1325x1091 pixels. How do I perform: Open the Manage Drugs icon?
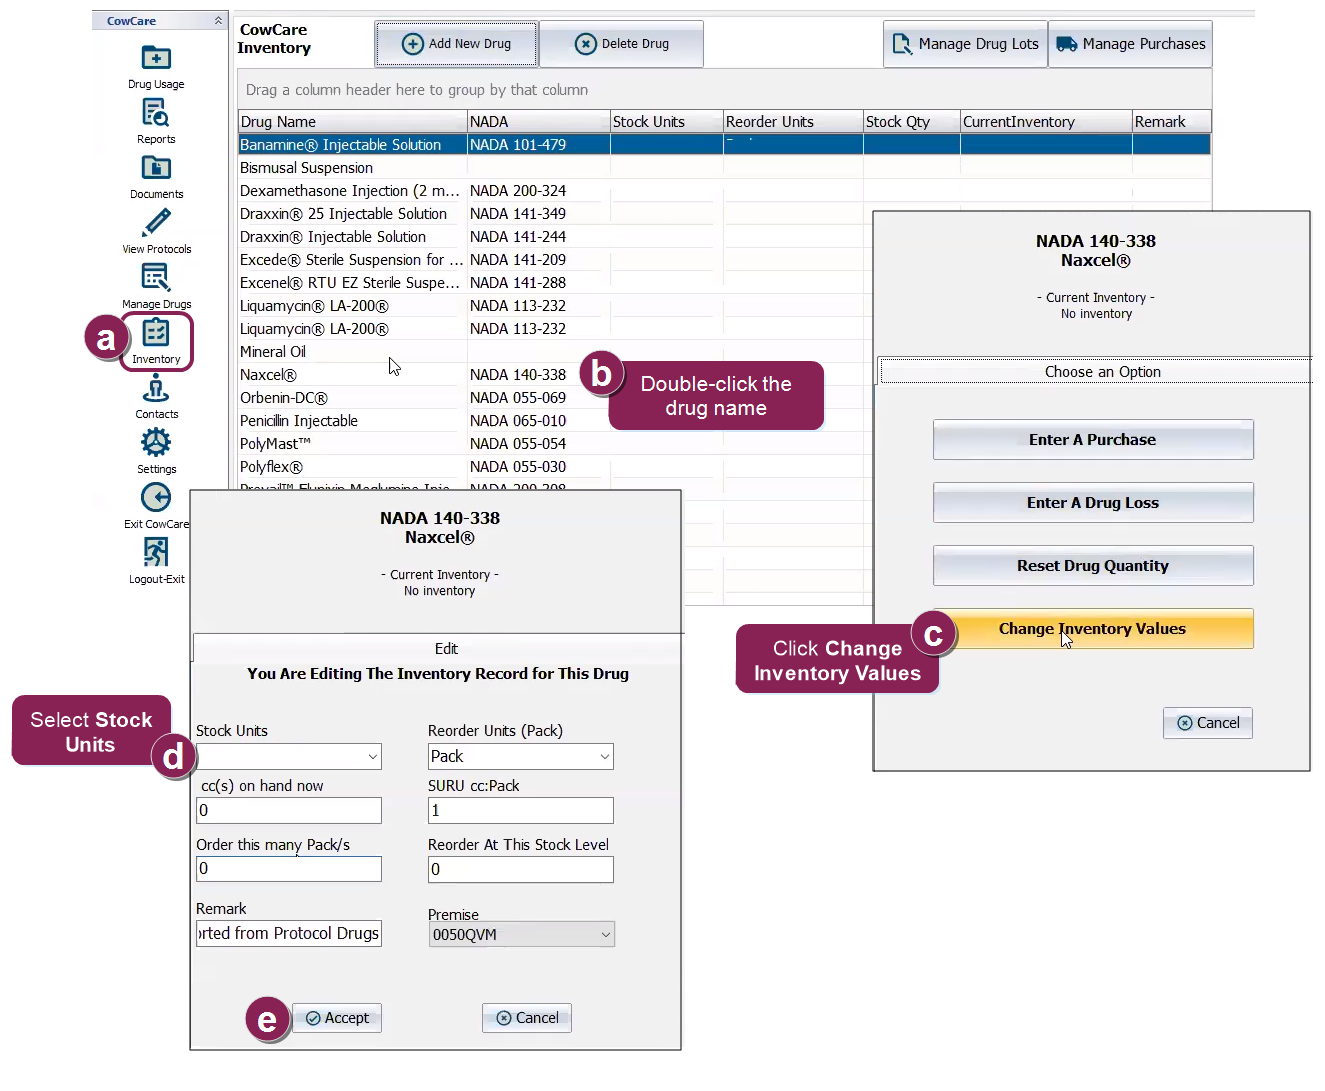tap(156, 278)
